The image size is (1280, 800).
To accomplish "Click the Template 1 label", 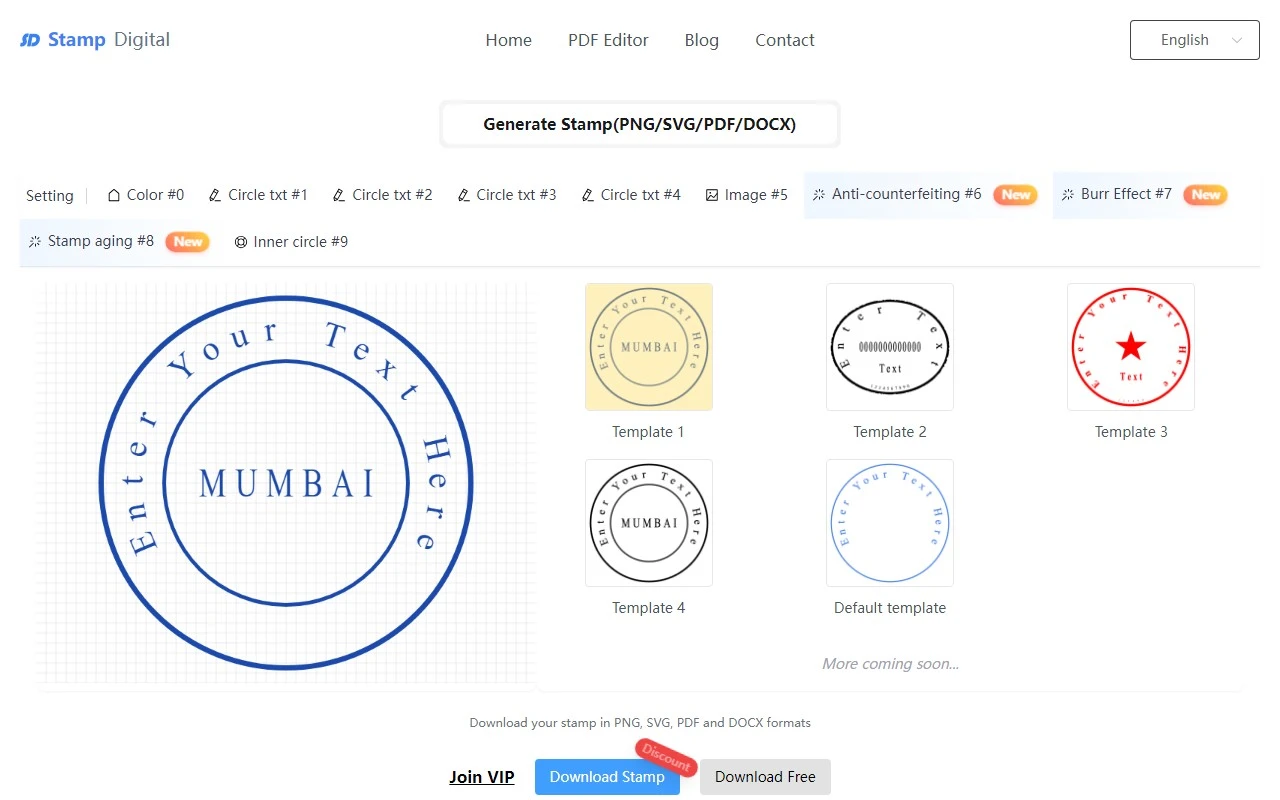I will click(648, 432).
